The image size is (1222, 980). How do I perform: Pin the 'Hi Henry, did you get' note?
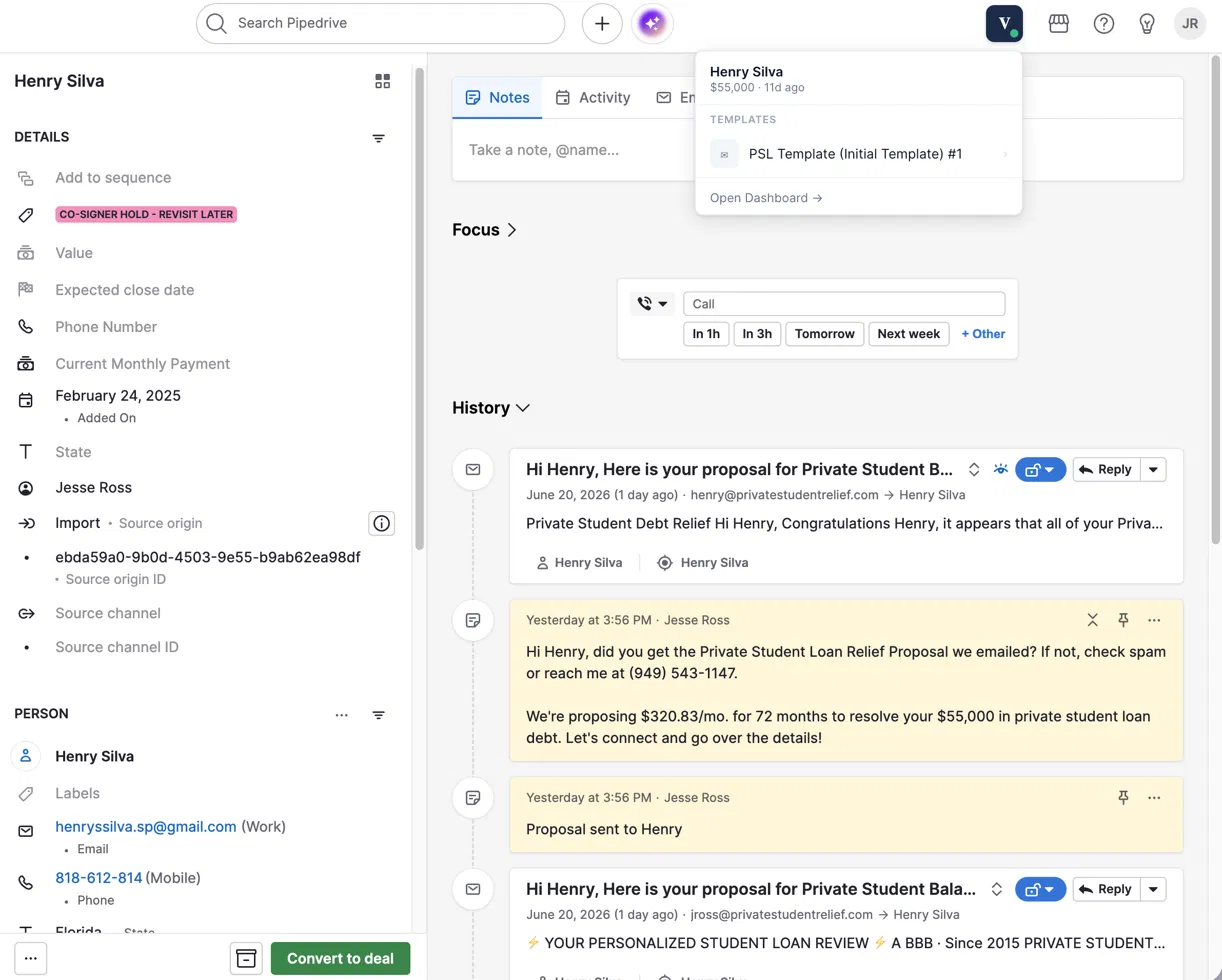pyautogui.click(x=1123, y=620)
